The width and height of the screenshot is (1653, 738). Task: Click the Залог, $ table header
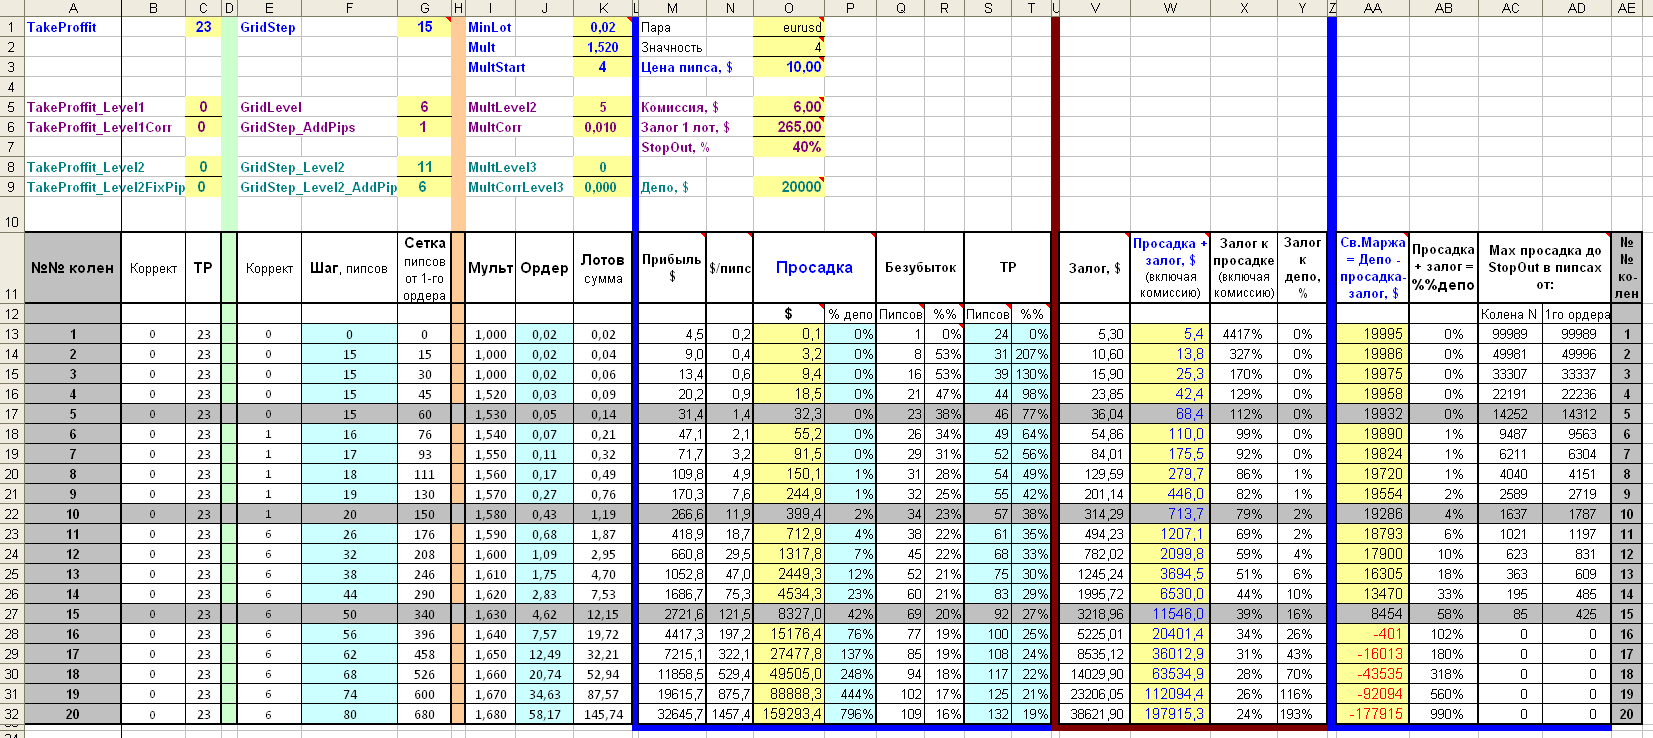[x=1095, y=268]
